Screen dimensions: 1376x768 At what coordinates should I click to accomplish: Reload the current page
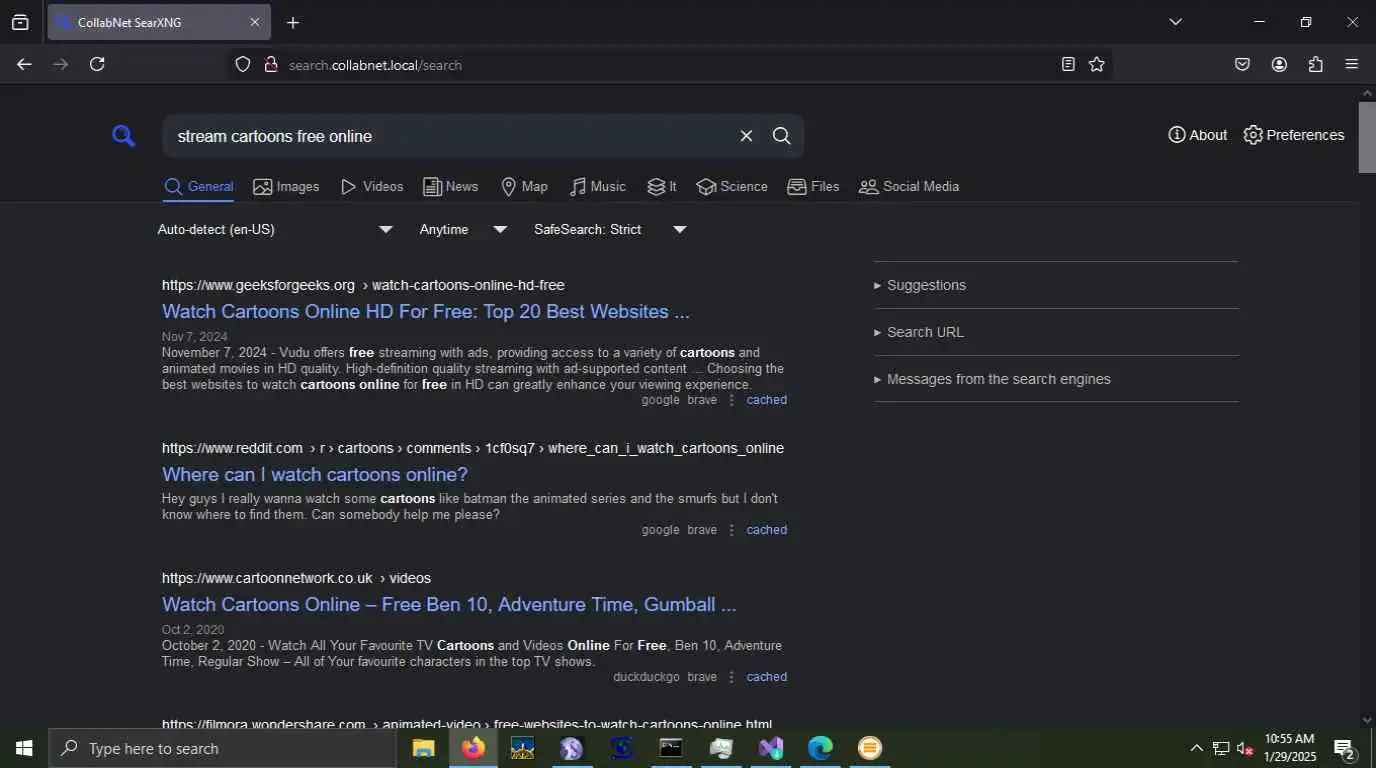(x=97, y=64)
